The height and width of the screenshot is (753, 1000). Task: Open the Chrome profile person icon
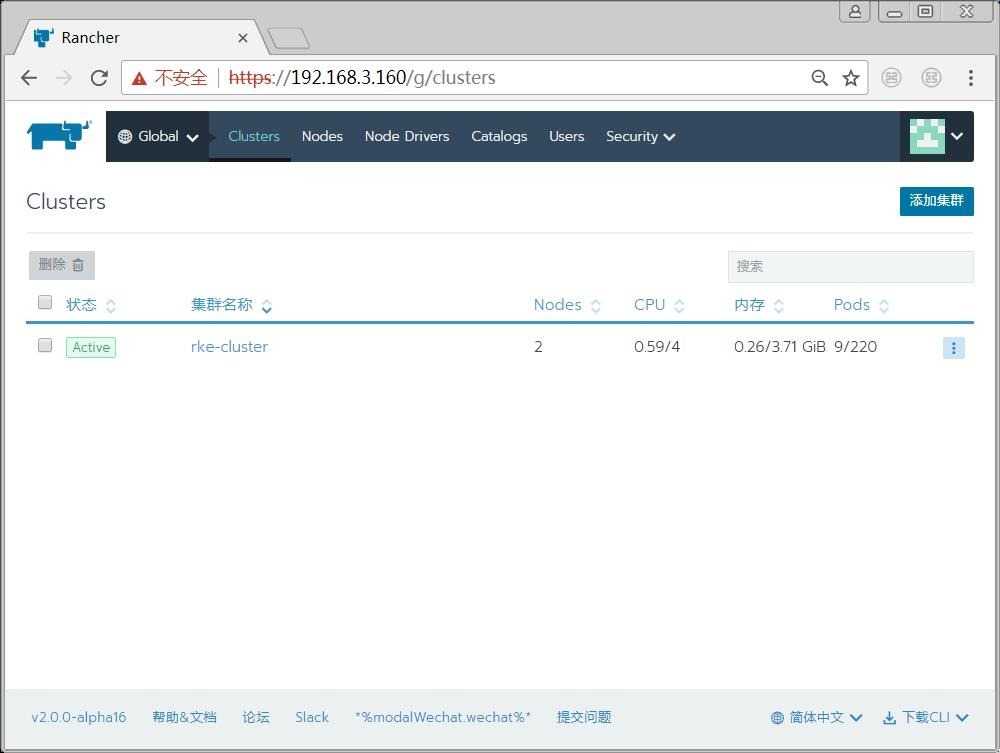(855, 11)
